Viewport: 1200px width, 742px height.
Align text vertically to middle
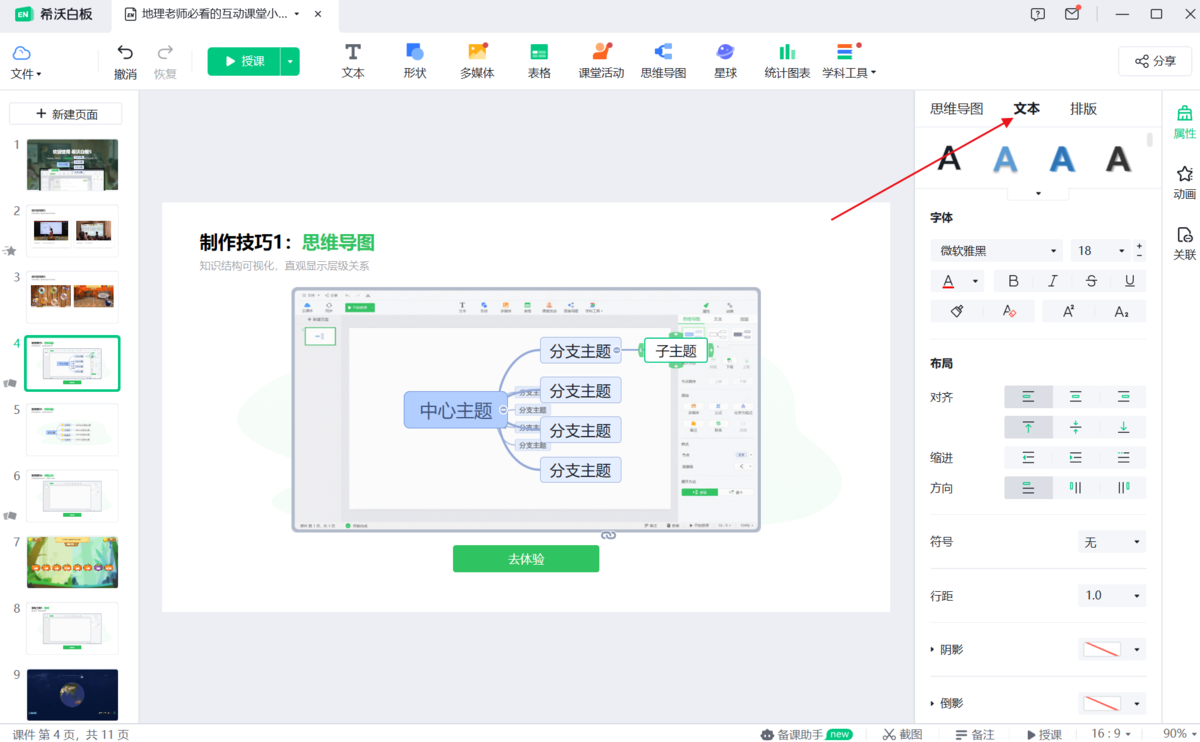click(1076, 427)
